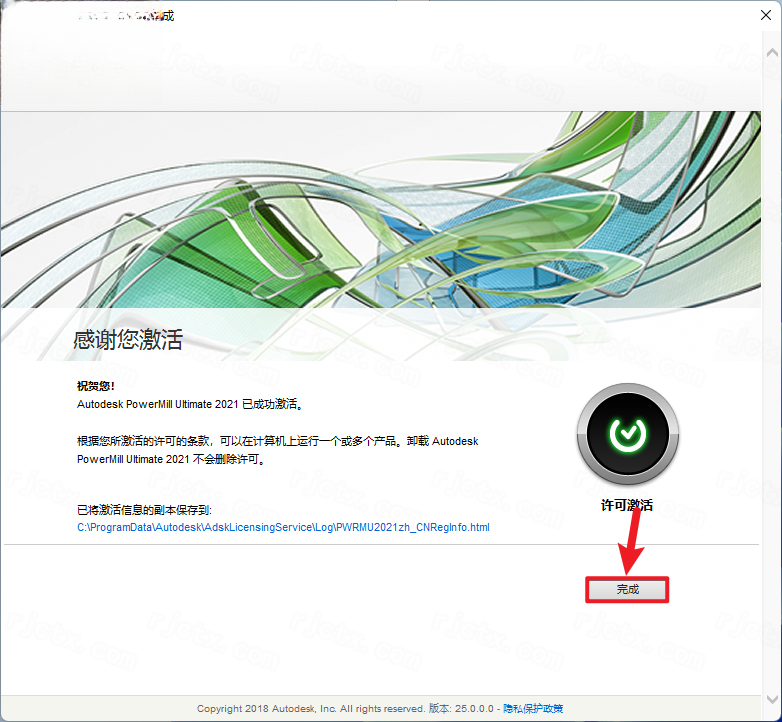The width and height of the screenshot is (782, 722).
Task: Click the line ending 卸载 Autodesk
Action: [278, 441]
